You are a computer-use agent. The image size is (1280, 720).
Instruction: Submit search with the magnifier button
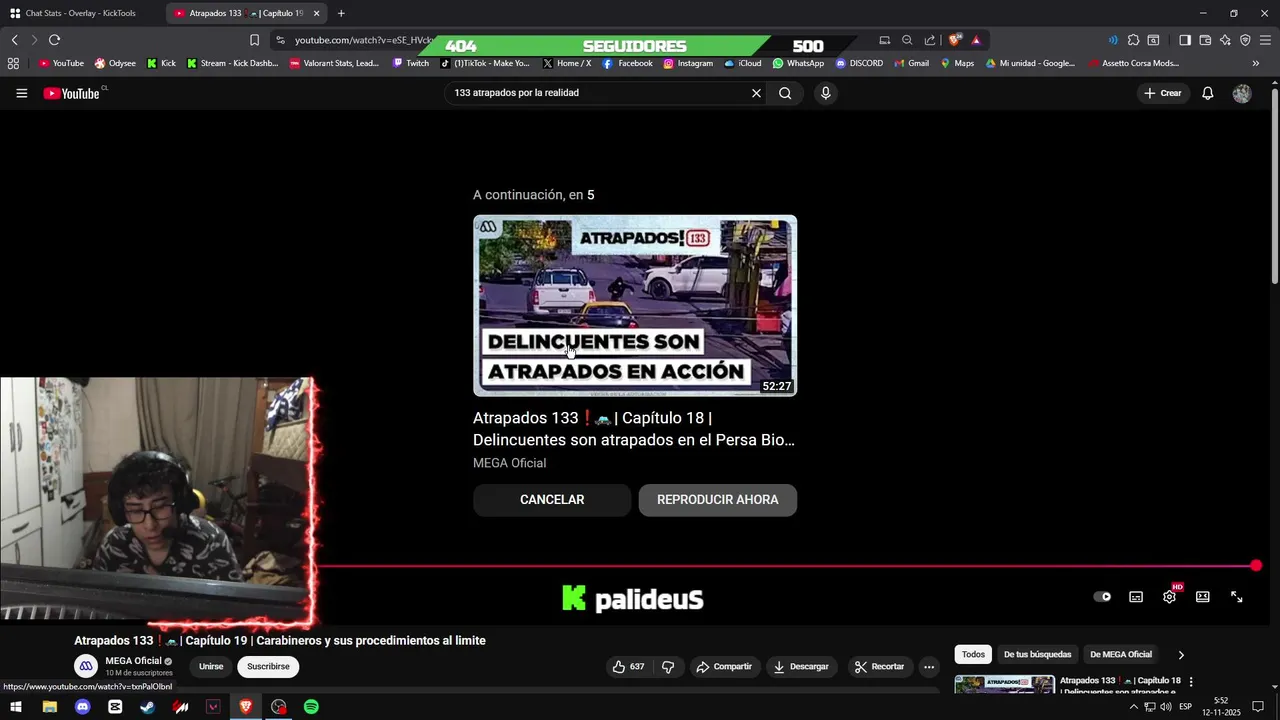click(785, 93)
